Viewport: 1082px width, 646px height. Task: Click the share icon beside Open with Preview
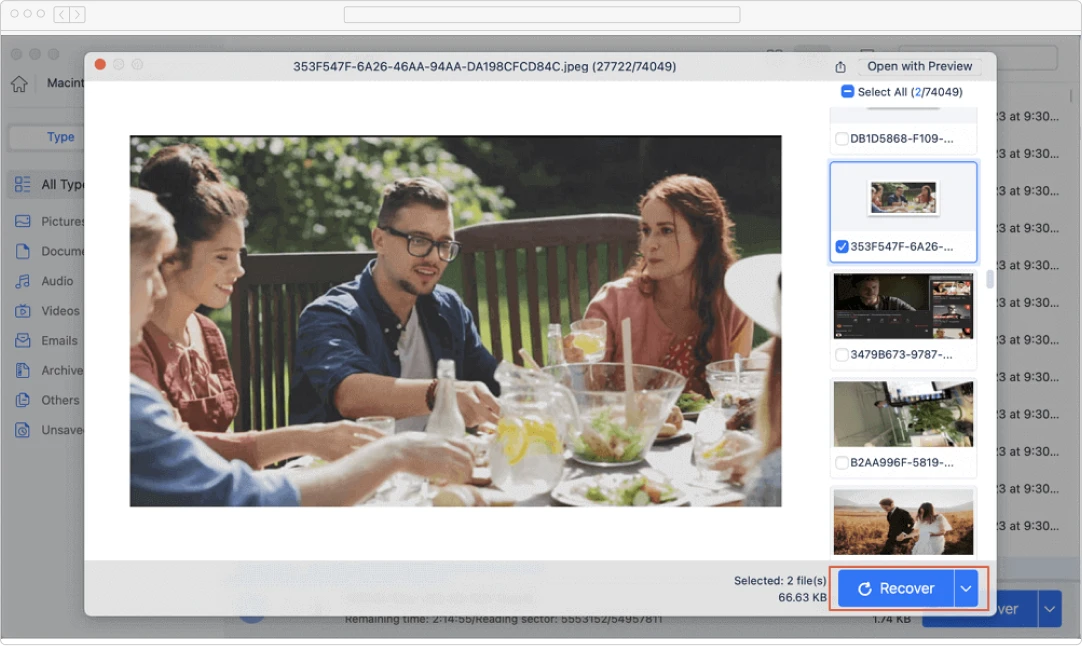(x=840, y=67)
